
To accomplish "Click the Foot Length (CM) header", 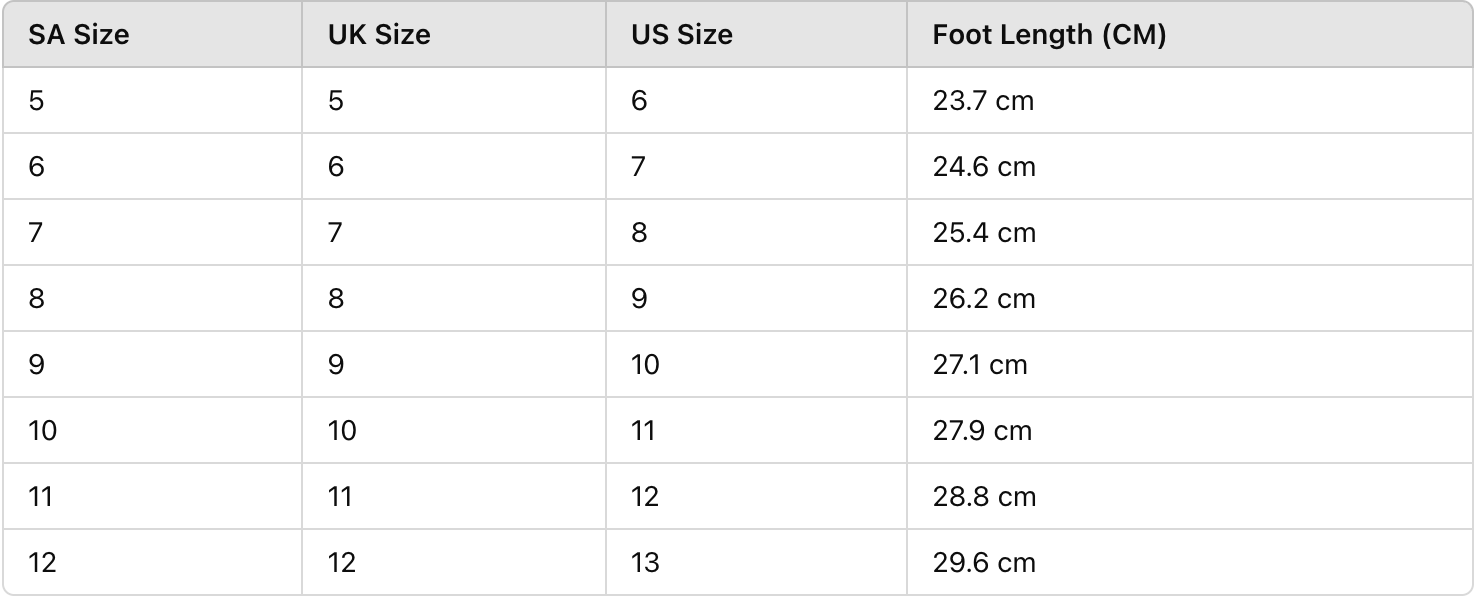I will click(1190, 35).
